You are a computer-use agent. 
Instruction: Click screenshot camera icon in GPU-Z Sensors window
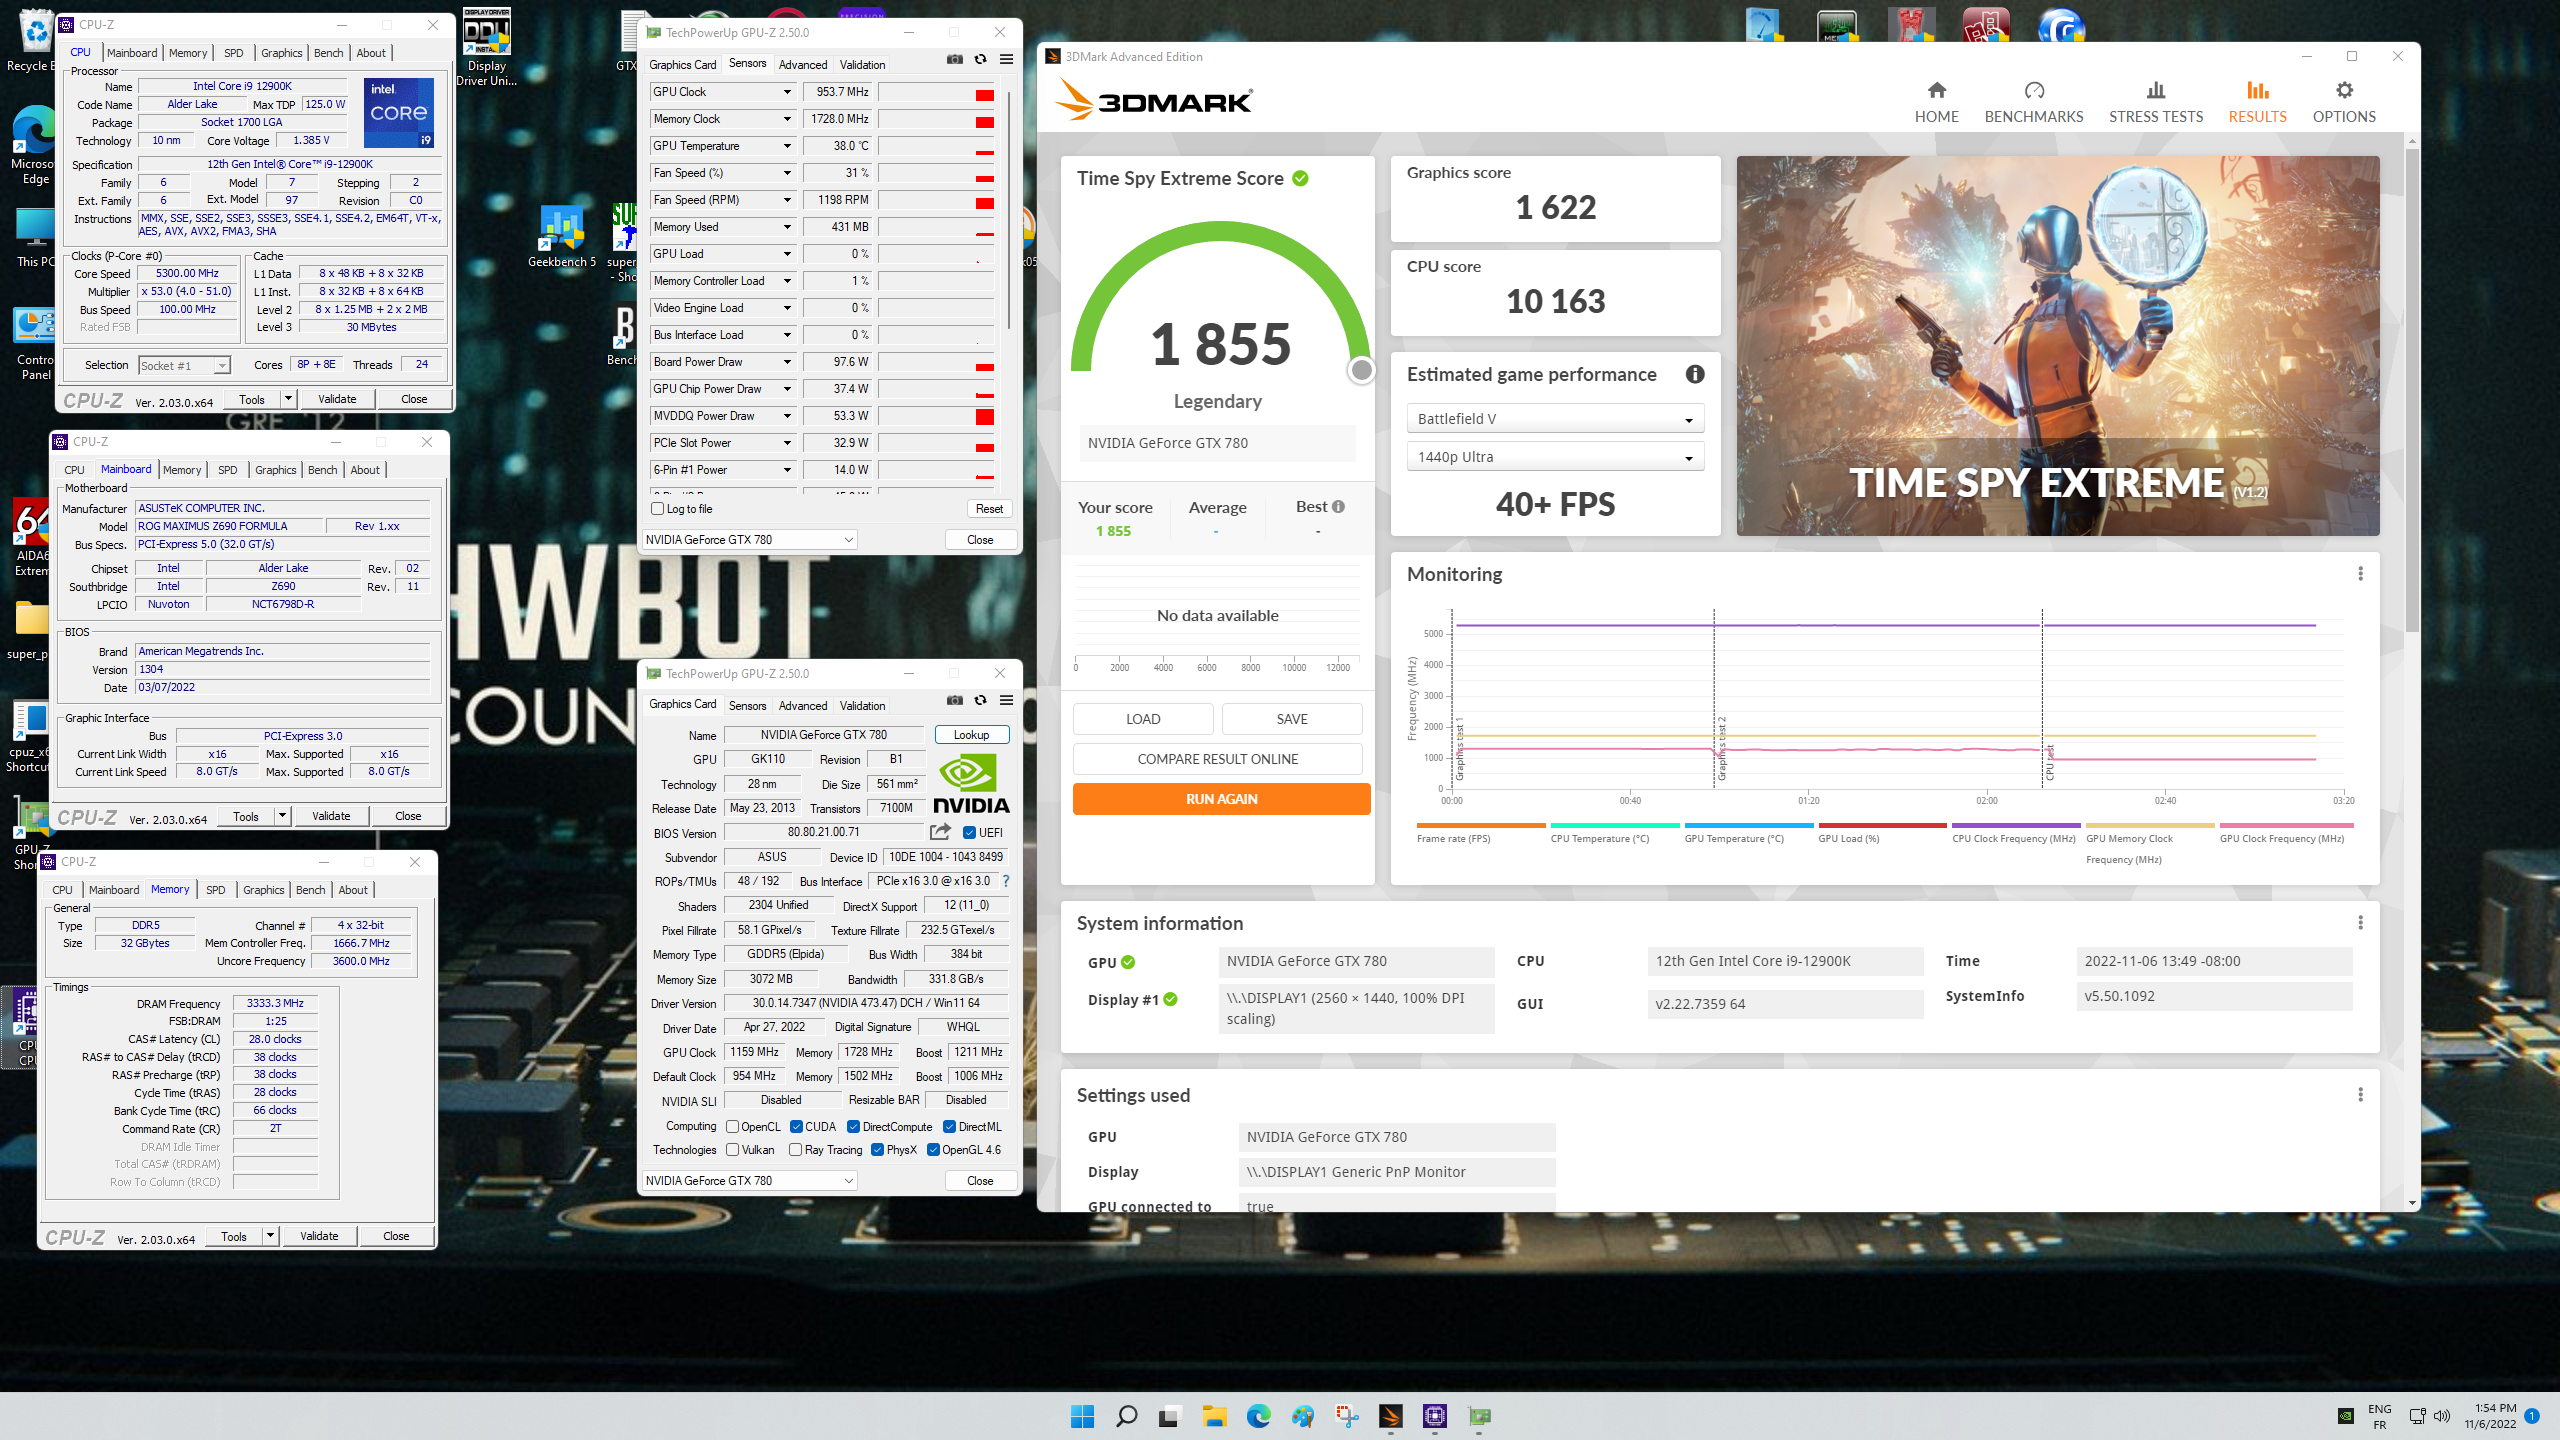click(x=955, y=60)
